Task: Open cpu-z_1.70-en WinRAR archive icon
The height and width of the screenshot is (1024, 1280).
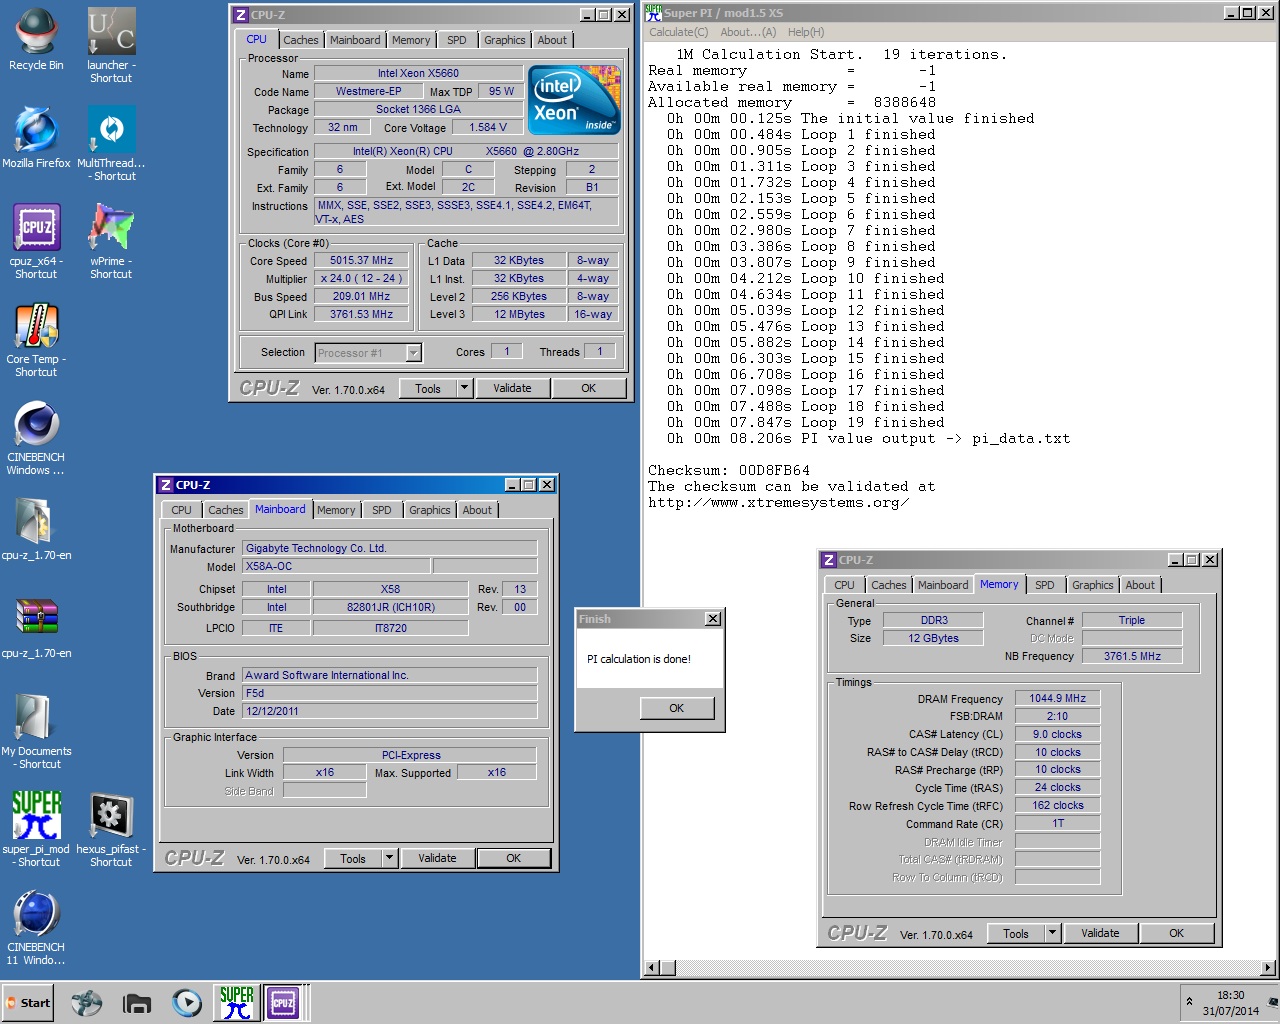Action: click(36, 628)
